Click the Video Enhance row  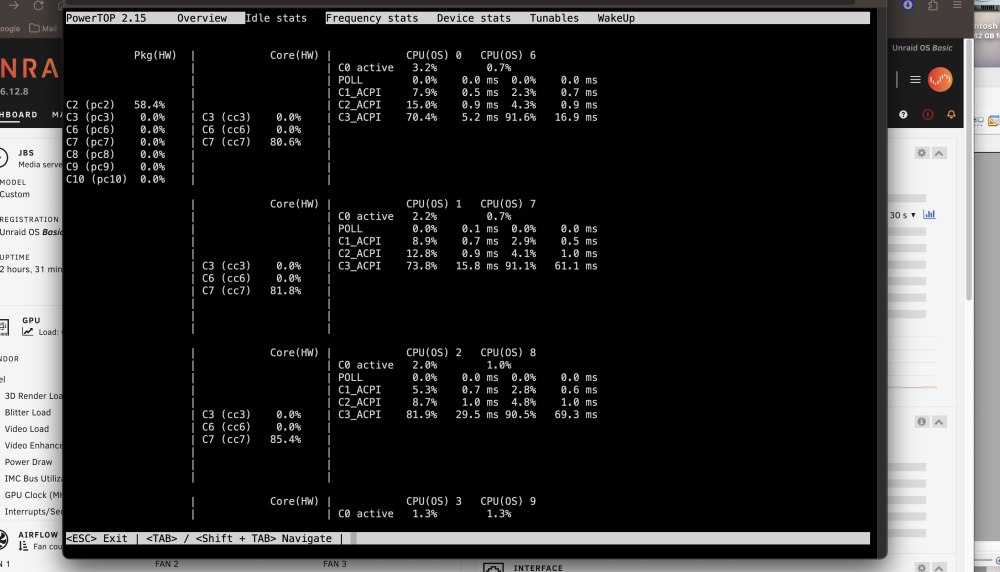click(x=33, y=446)
